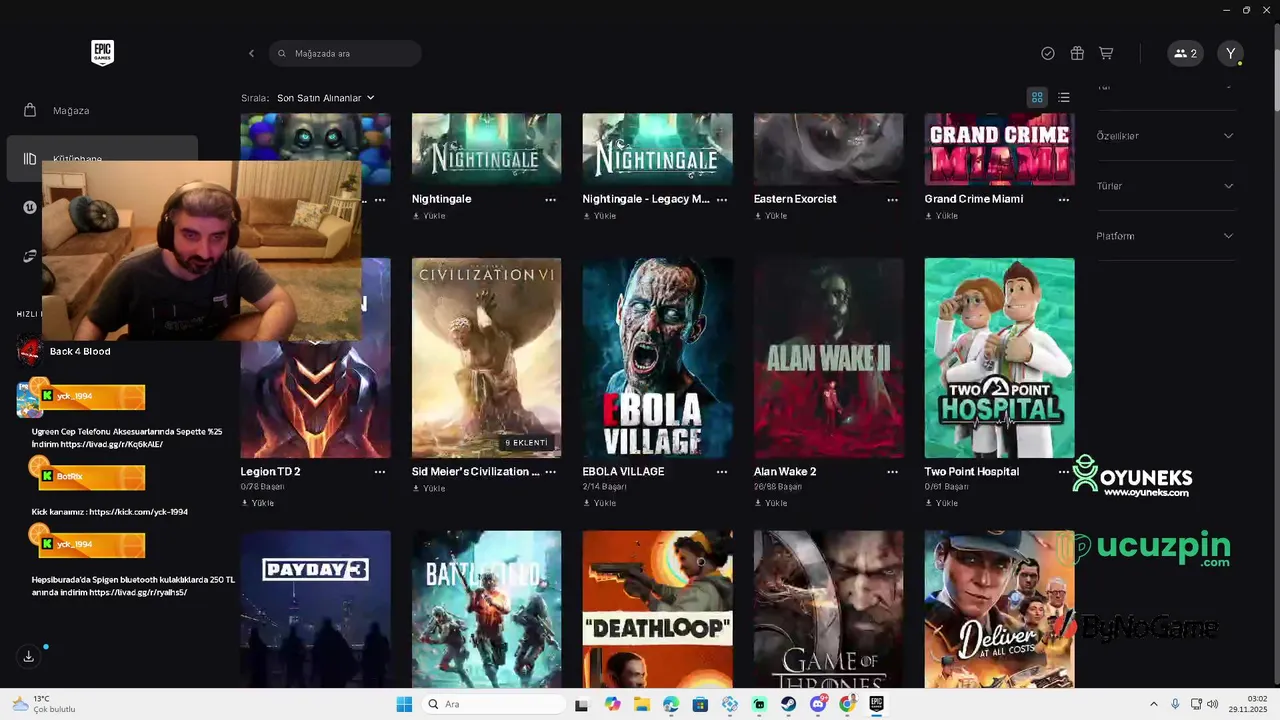Open the Copilot taskbar icon

612,704
